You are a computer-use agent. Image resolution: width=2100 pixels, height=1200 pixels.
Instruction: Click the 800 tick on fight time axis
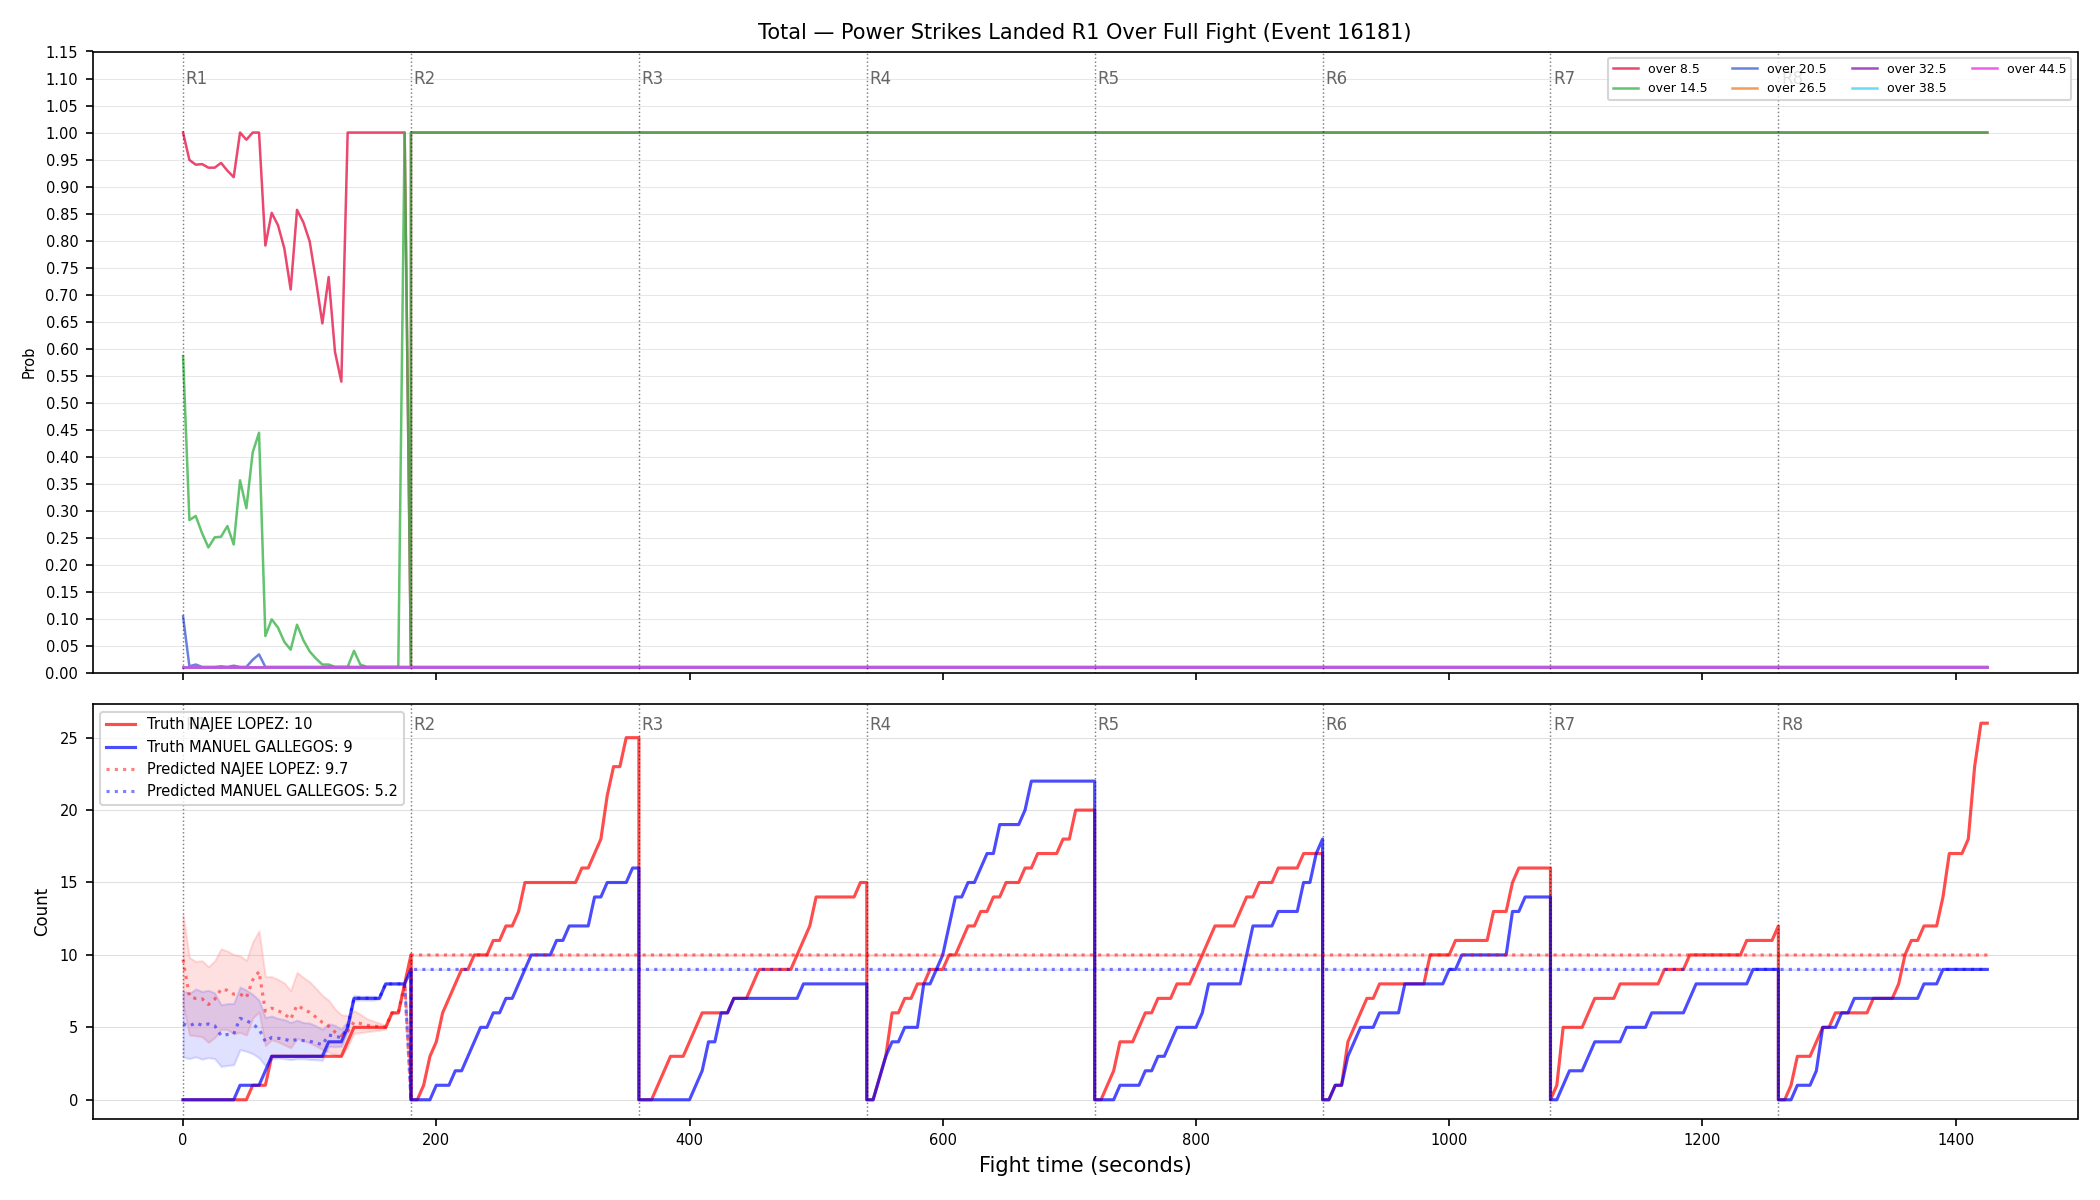click(x=1196, y=1138)
